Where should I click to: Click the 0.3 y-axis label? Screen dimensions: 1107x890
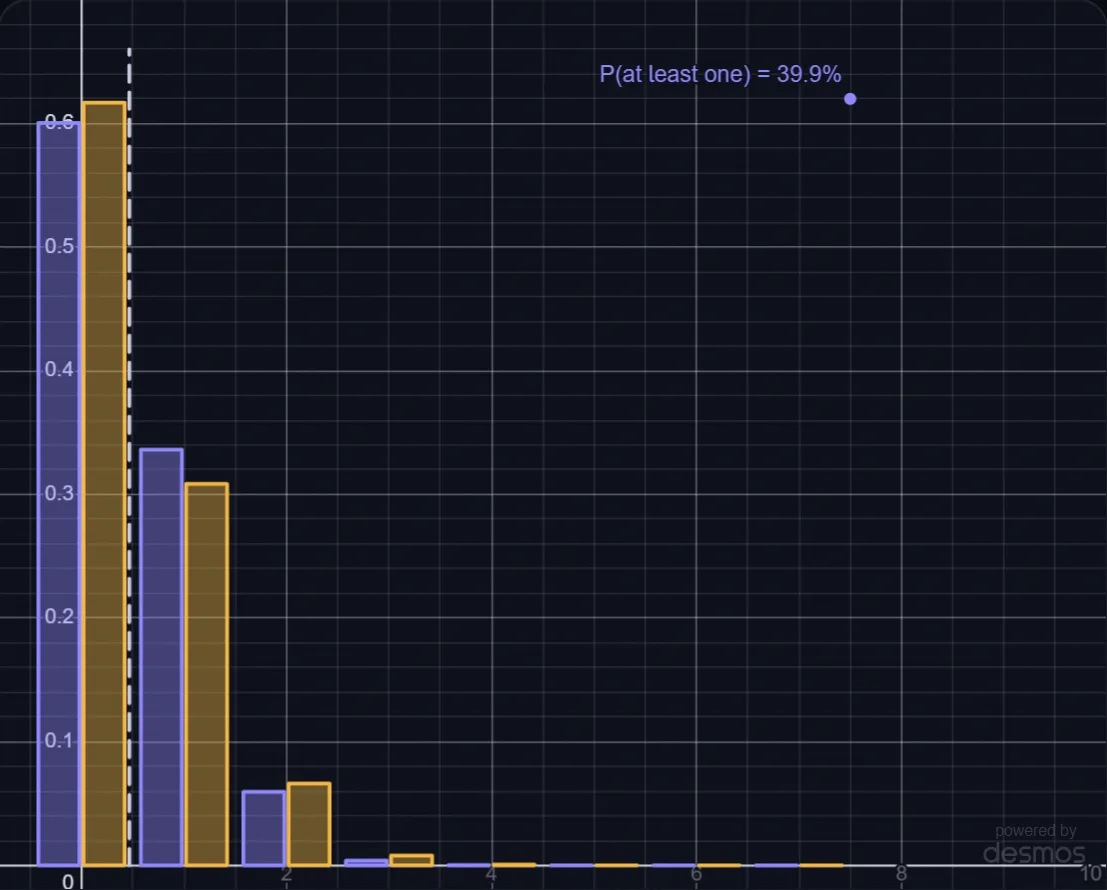coord(59,493)
